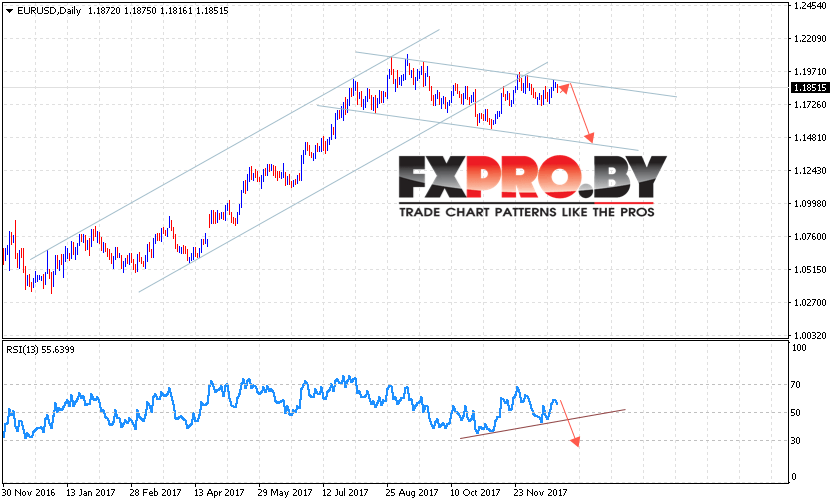Image resolution: width=831 pixels, height=504 pixels.
Task: Click the 28 Feb 2017 date label
Action: tap(155, 493)
